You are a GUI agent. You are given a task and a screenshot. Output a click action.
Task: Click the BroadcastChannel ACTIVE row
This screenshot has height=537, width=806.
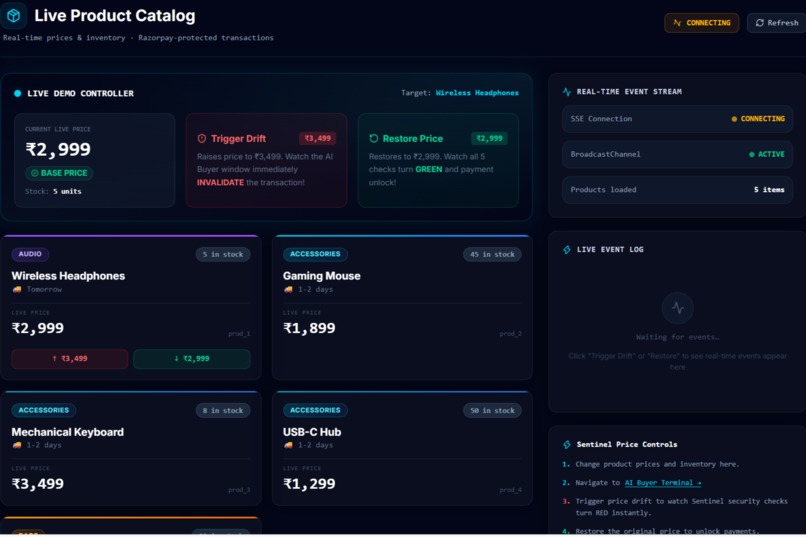point(677,154)
